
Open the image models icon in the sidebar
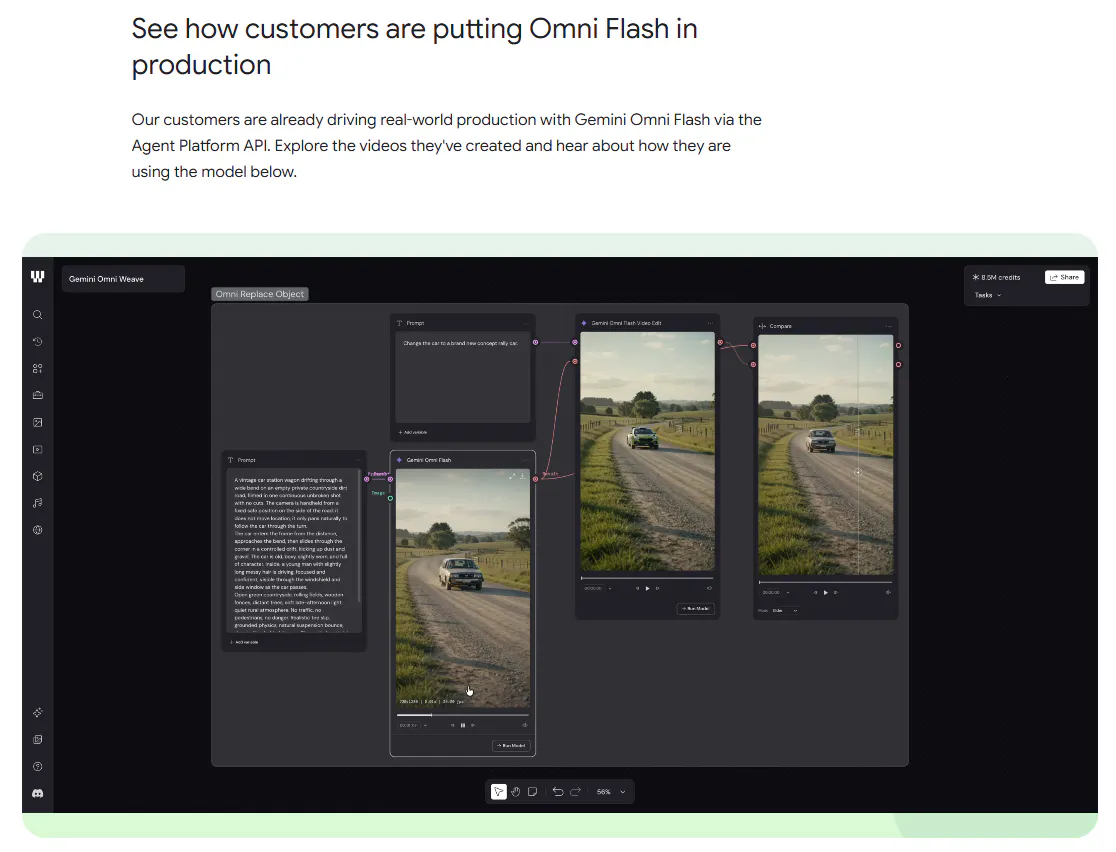[38, 422]
